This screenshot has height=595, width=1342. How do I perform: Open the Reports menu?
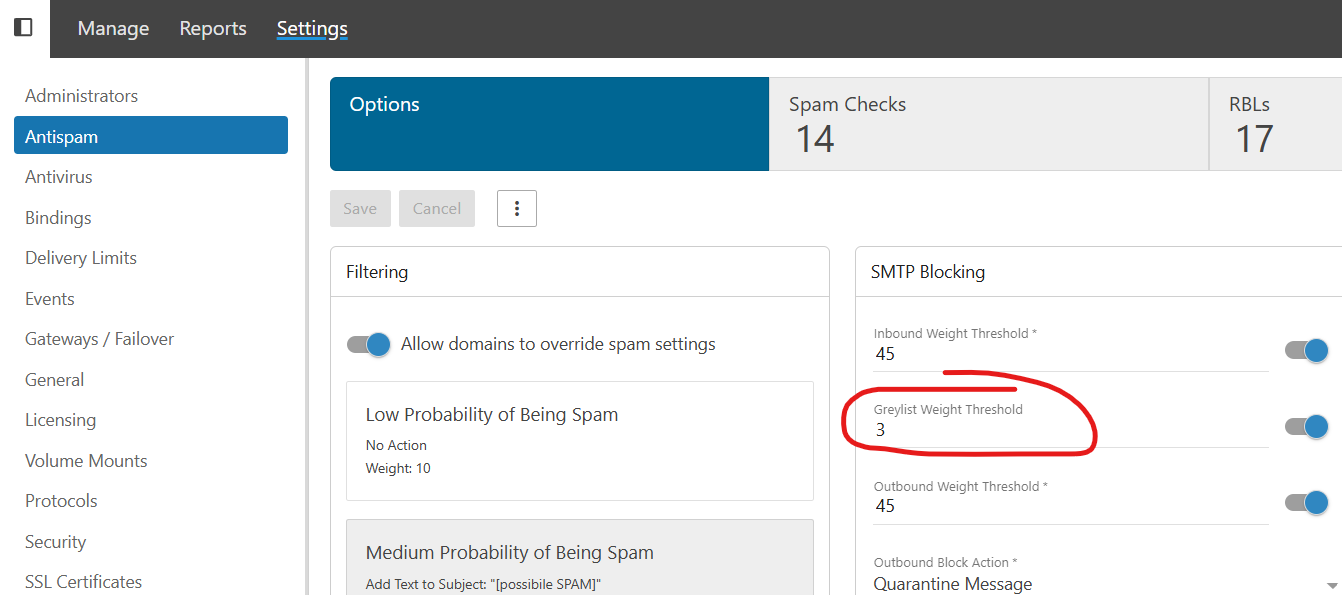tap(213, 29)
